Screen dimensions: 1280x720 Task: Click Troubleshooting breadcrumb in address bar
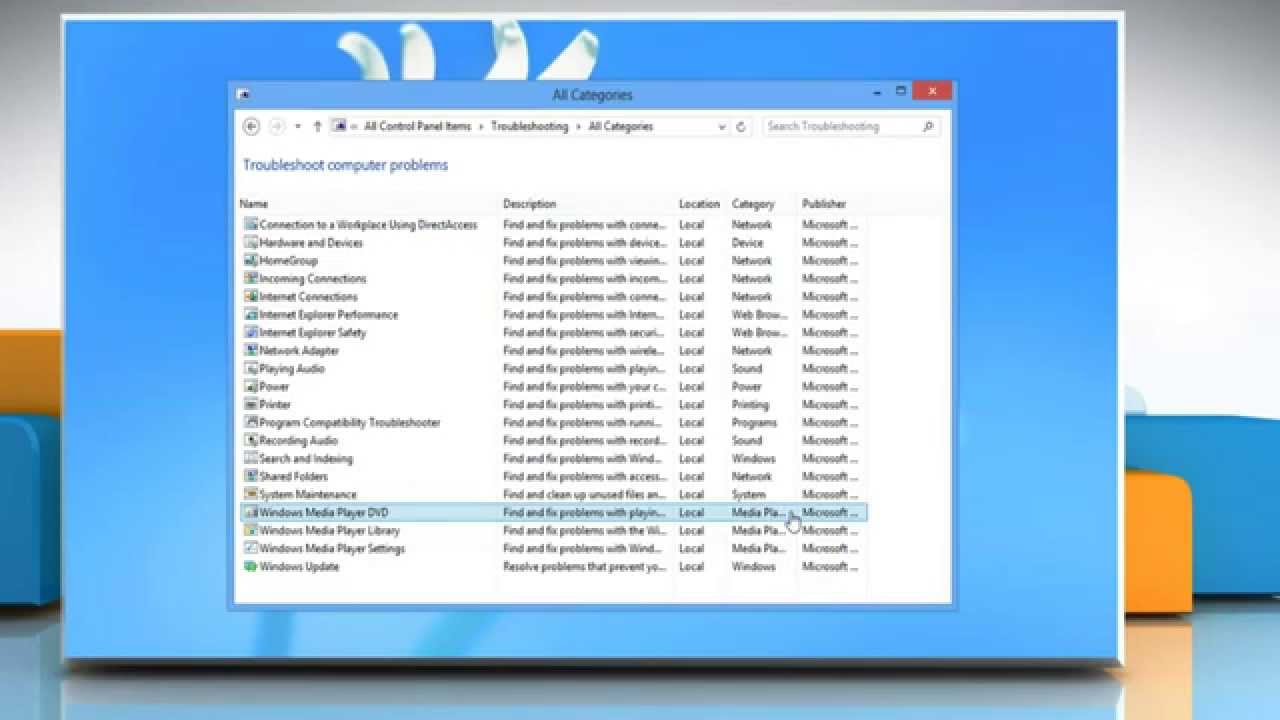click(x=529, y=127)
